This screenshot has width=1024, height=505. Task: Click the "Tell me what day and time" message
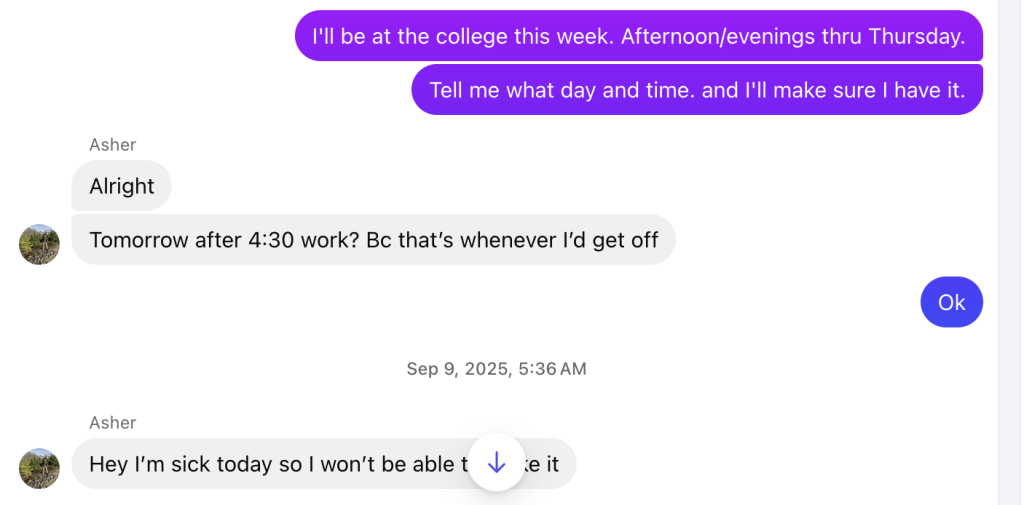point(696,90)
